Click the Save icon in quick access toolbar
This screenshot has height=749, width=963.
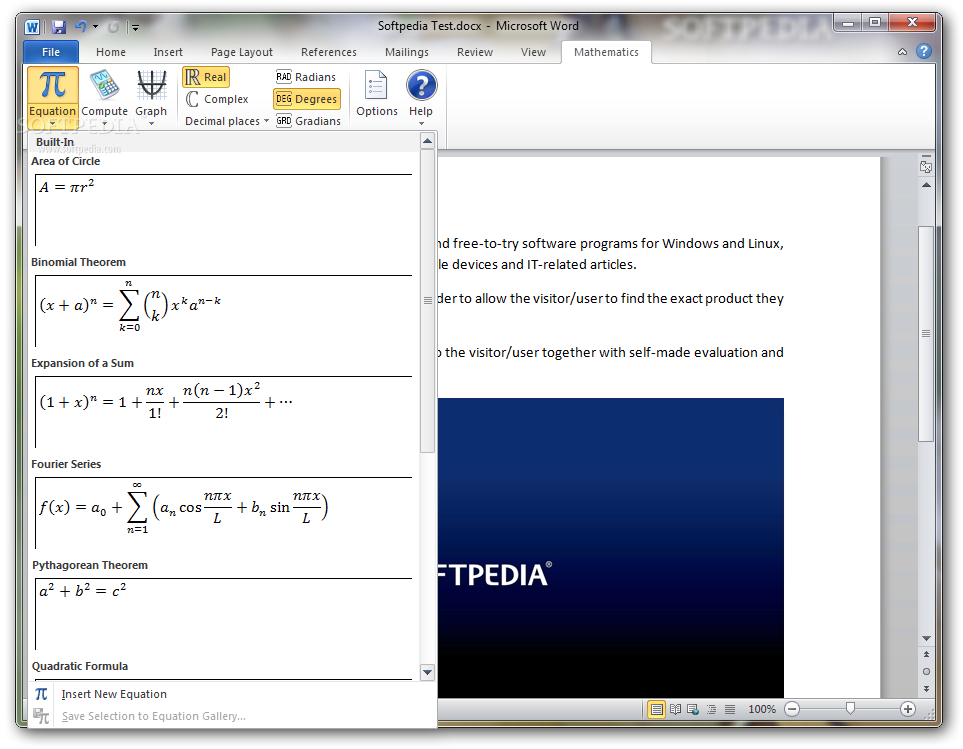[x=58, y=27]
